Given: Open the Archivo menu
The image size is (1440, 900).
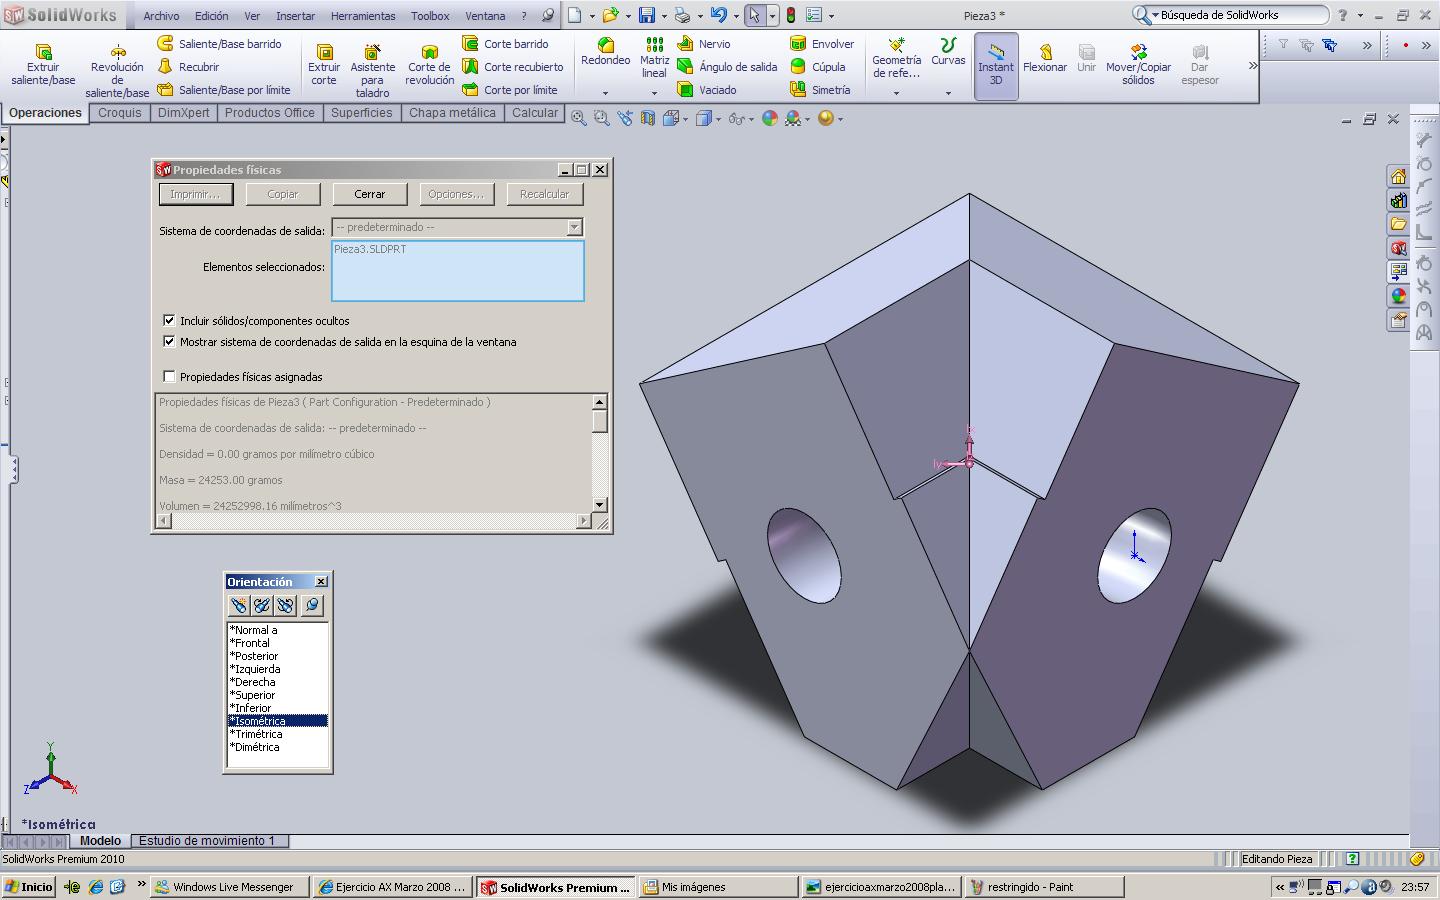Looking at the screenshot, I should point(161,16).
